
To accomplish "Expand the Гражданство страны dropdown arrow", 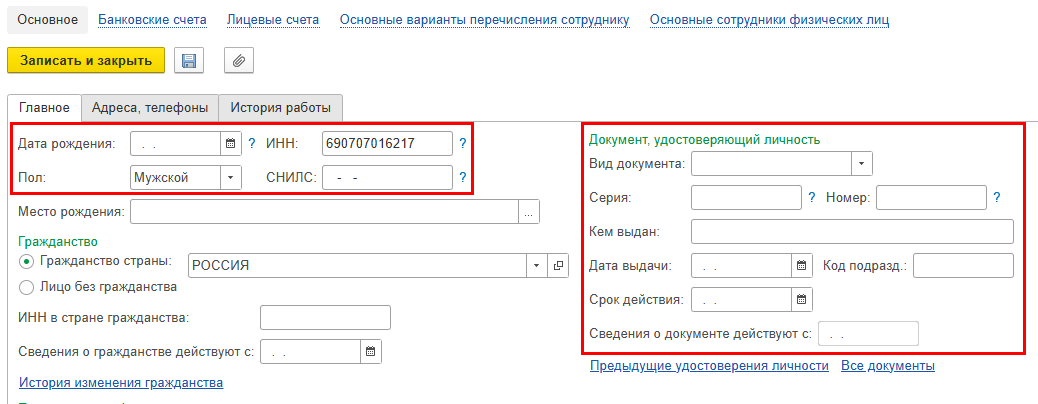I will 537,265.
